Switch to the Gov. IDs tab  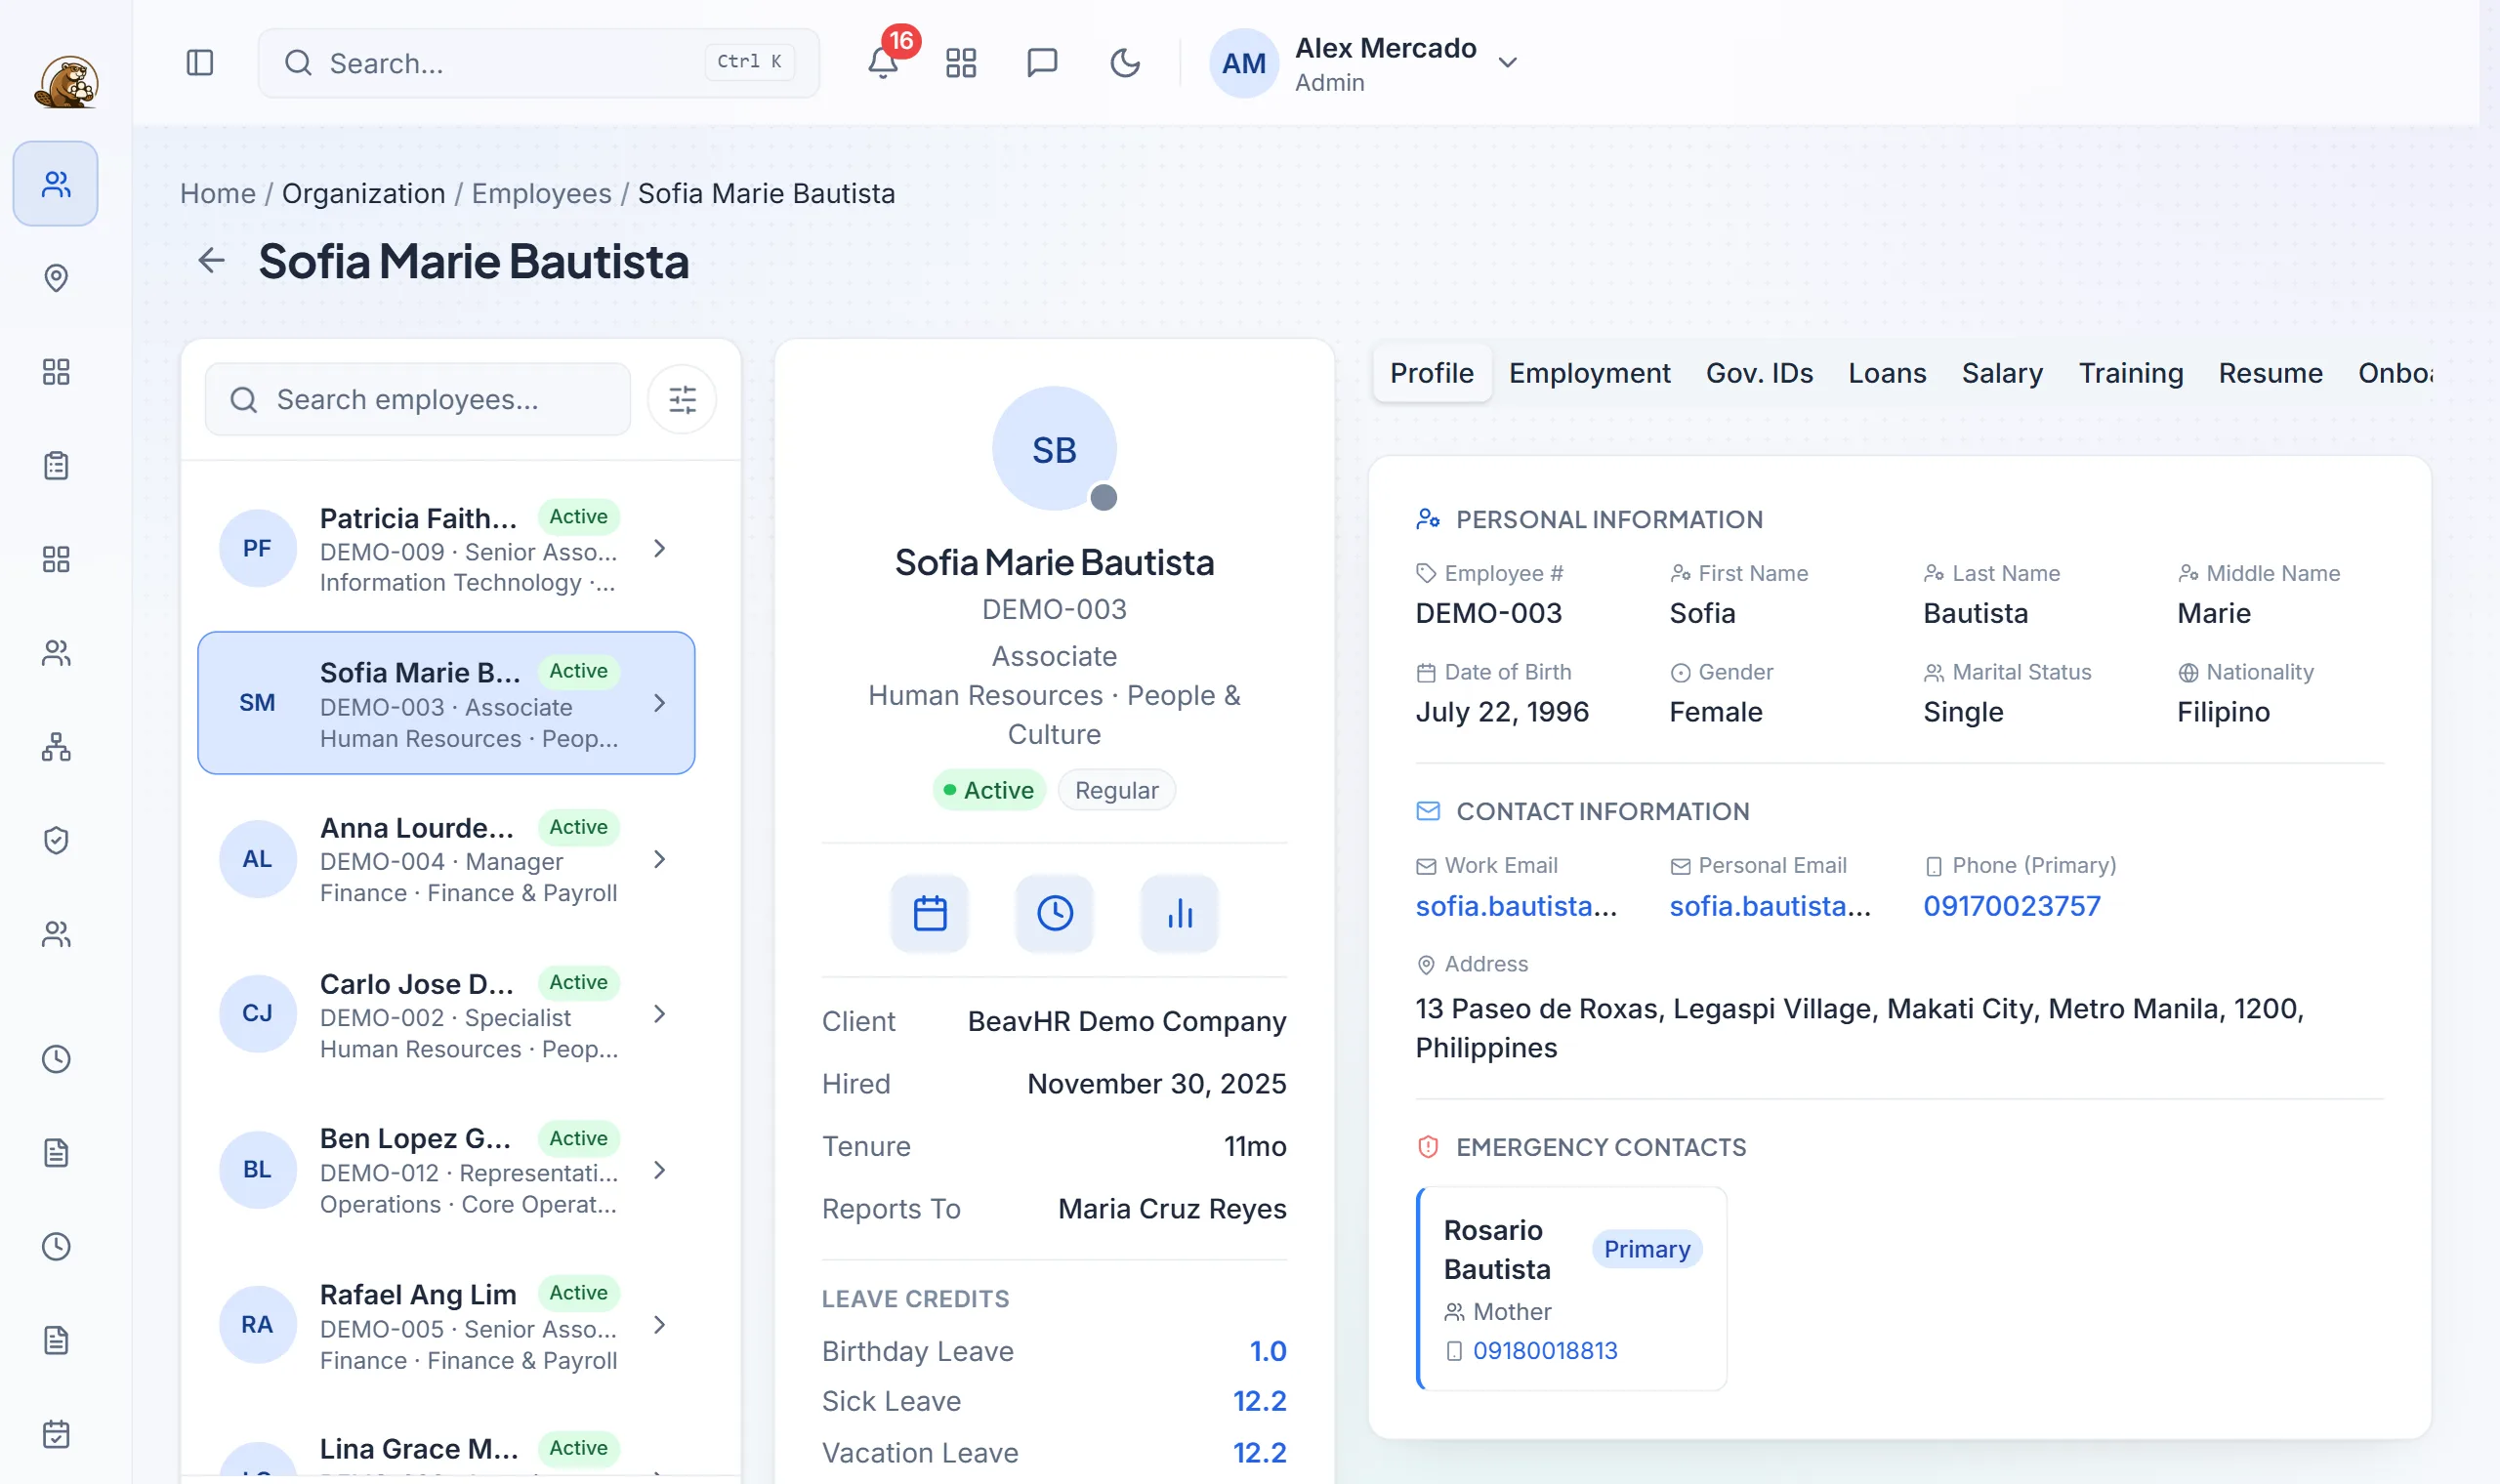pyautogui.click(x=1759, y=374)
